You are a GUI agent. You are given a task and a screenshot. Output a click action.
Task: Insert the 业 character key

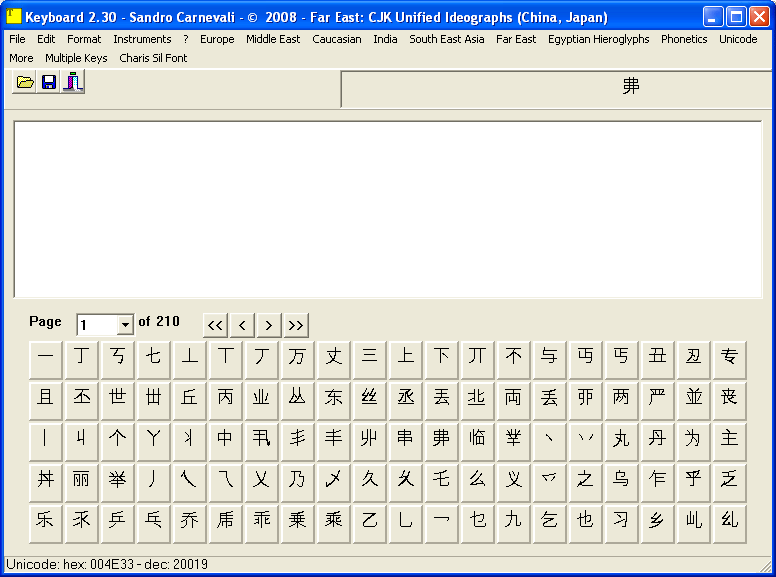(261, 401)
